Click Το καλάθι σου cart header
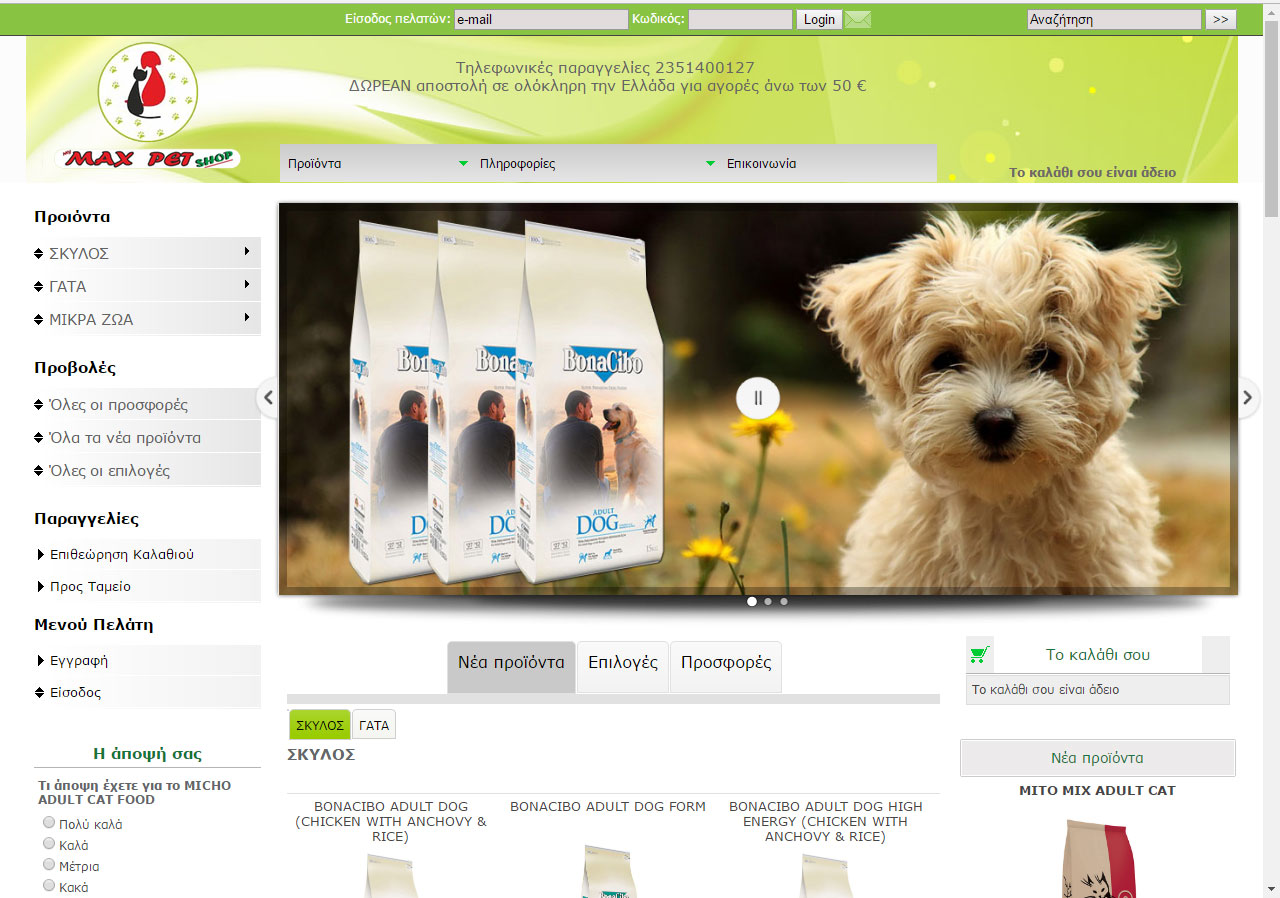This screenshot has width=1280, height=898. point(1098,655)
